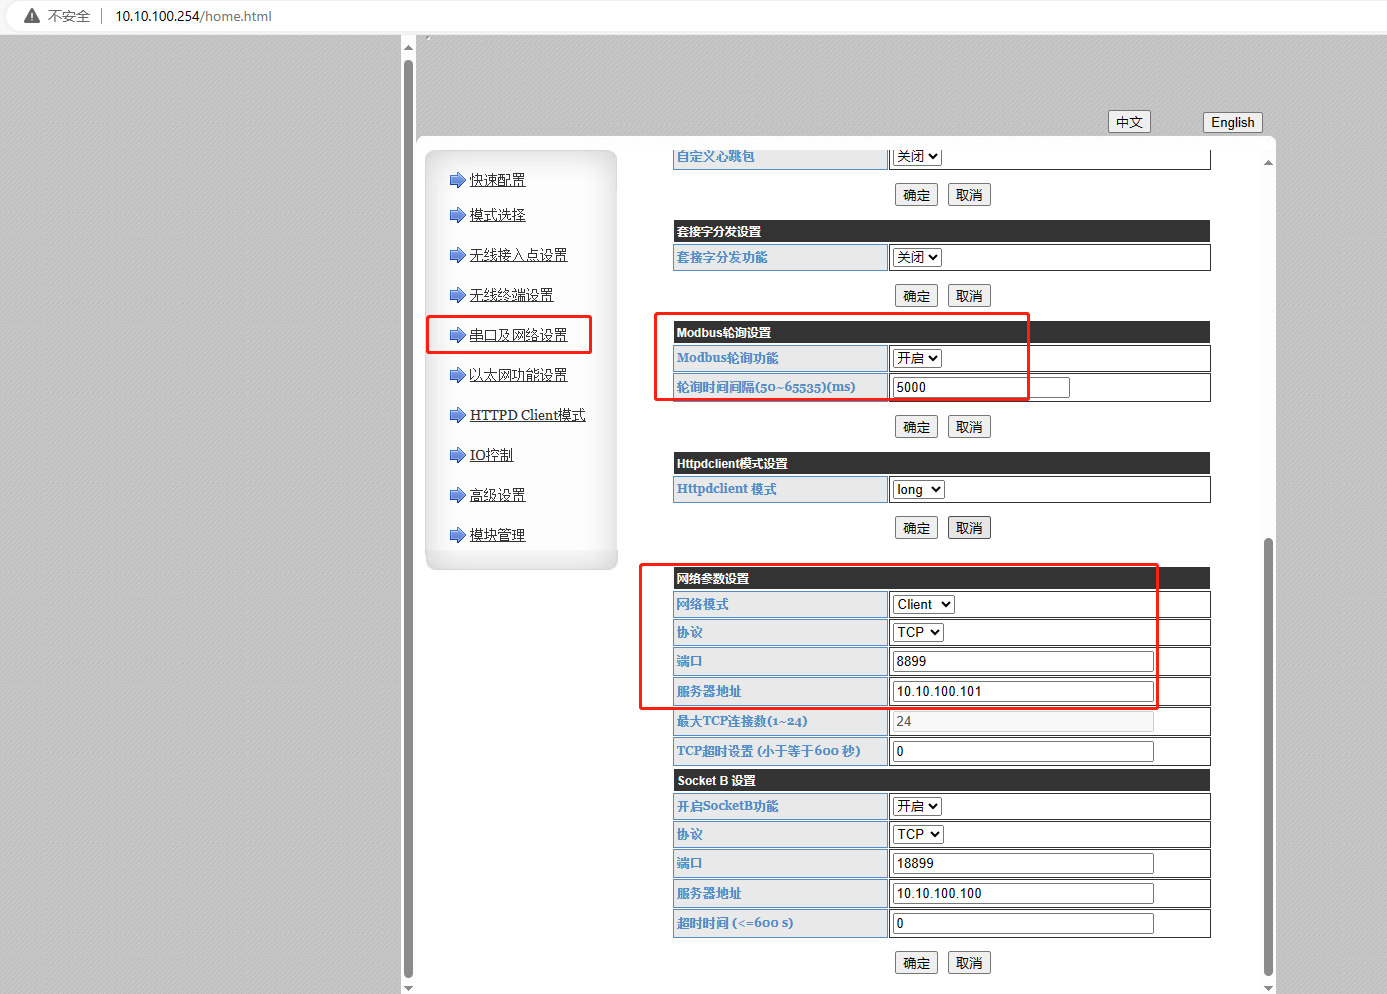Click the right-side page scrollbar

[x=1268, y=750]
